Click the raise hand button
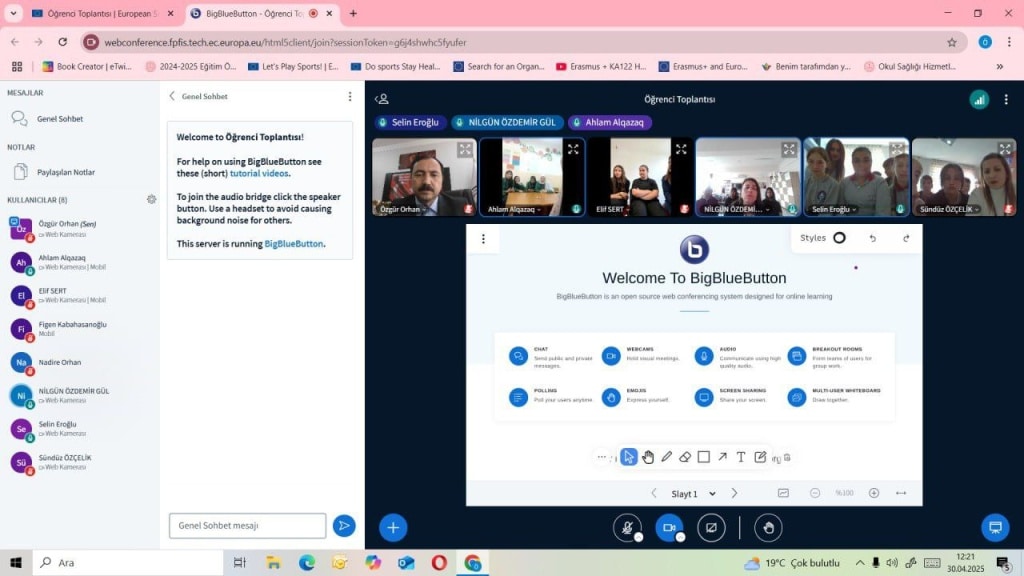This screenshot has height=576, width=1024. click(x=768, y=527)
